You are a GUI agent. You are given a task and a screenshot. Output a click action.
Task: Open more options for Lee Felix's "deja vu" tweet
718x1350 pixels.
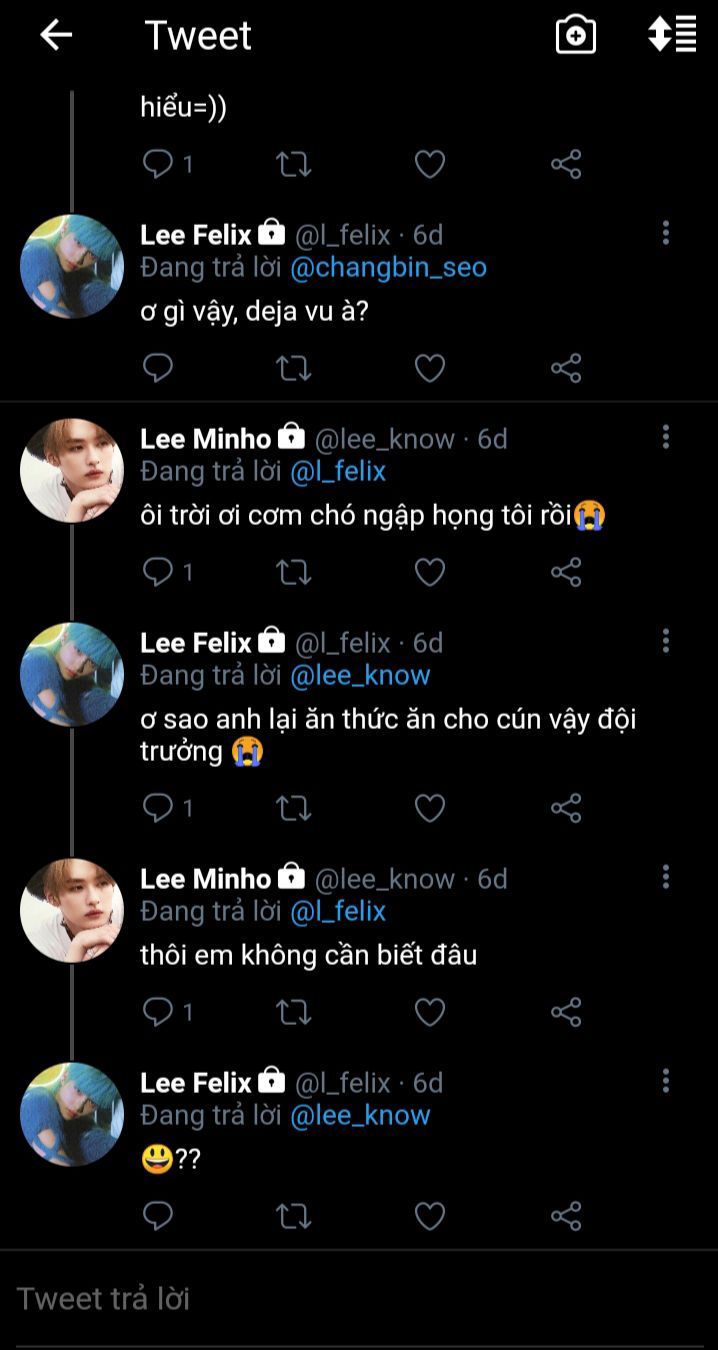pyautogui.click(x=666, y=234)
